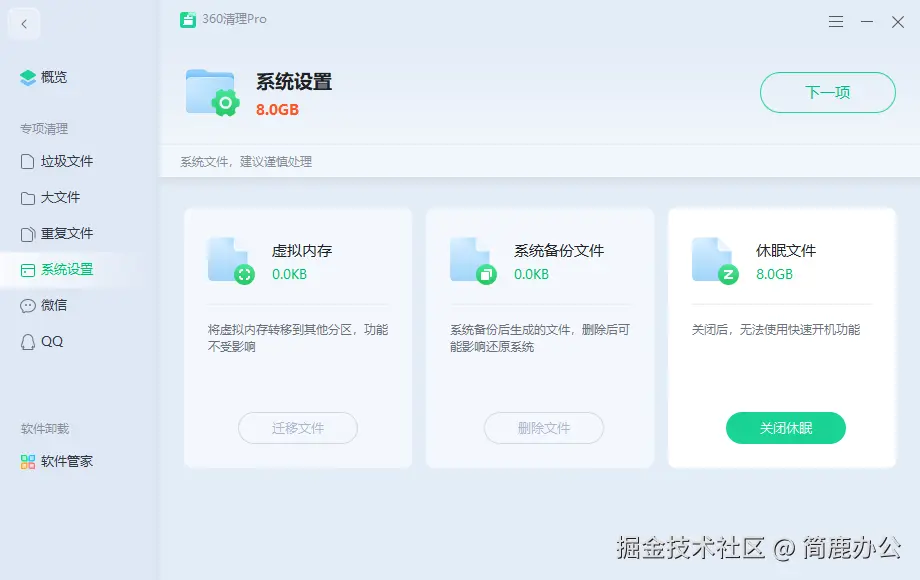Close the 360清理Pro window
Viewport: 920px width, 580px height.
[x=897, y=22]
